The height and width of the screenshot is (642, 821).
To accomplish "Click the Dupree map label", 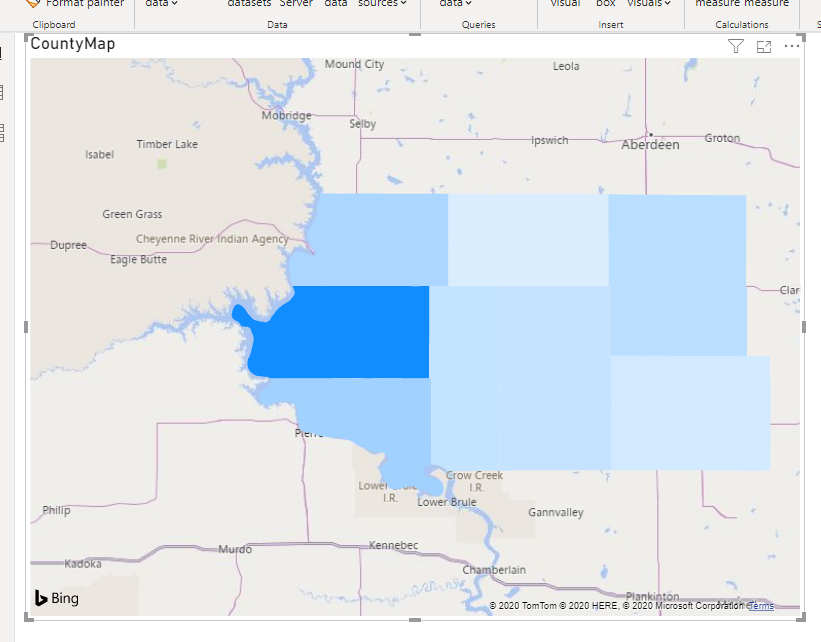I will point(68,246).
